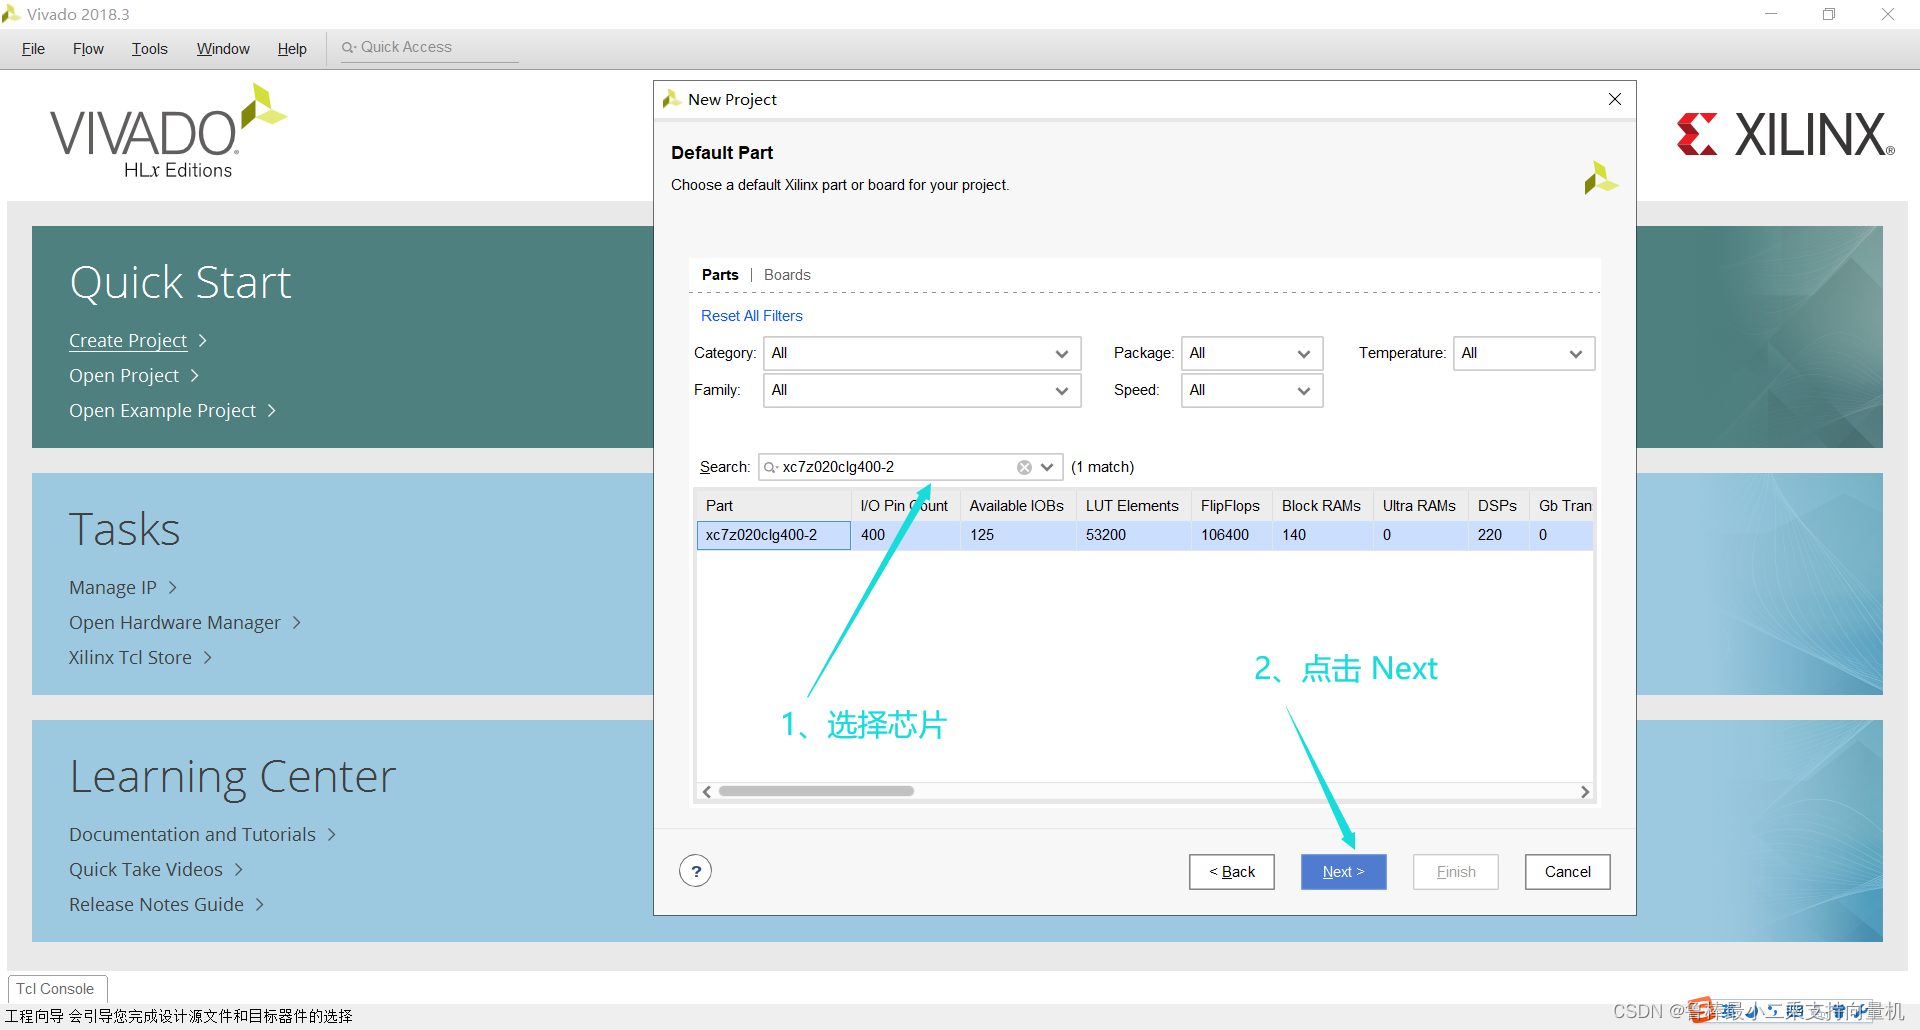This screenshot has width=1920, height=1030.
Task: Click the right arrow of horizontal scrollbar
Action: point(1585,791)
